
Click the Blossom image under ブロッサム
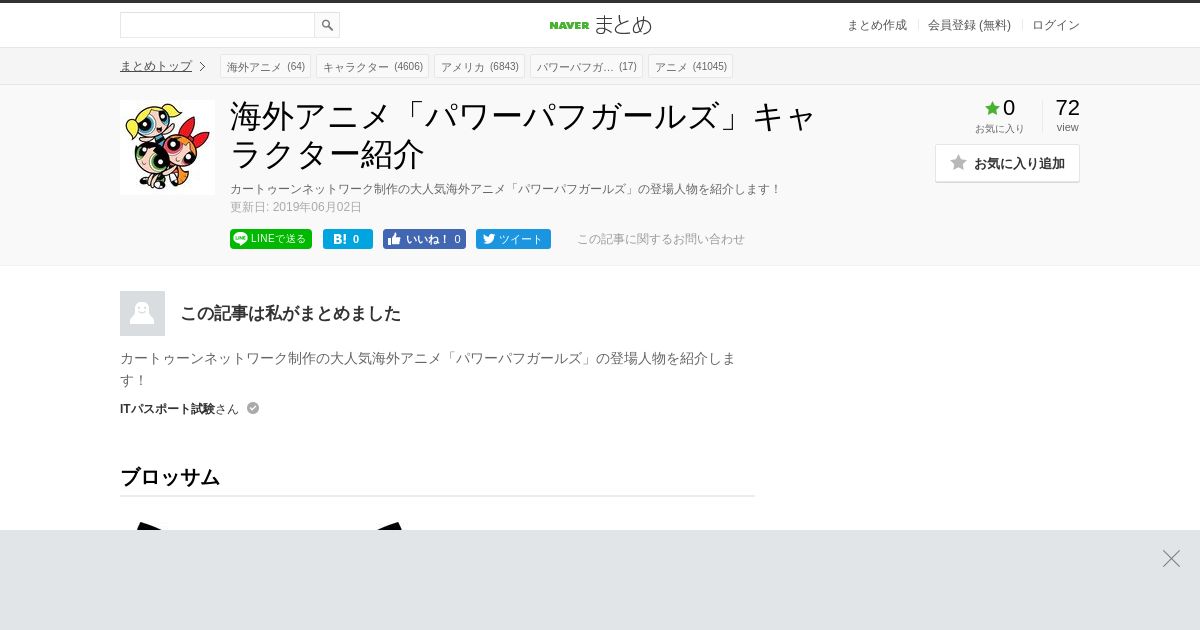(270, 526)
